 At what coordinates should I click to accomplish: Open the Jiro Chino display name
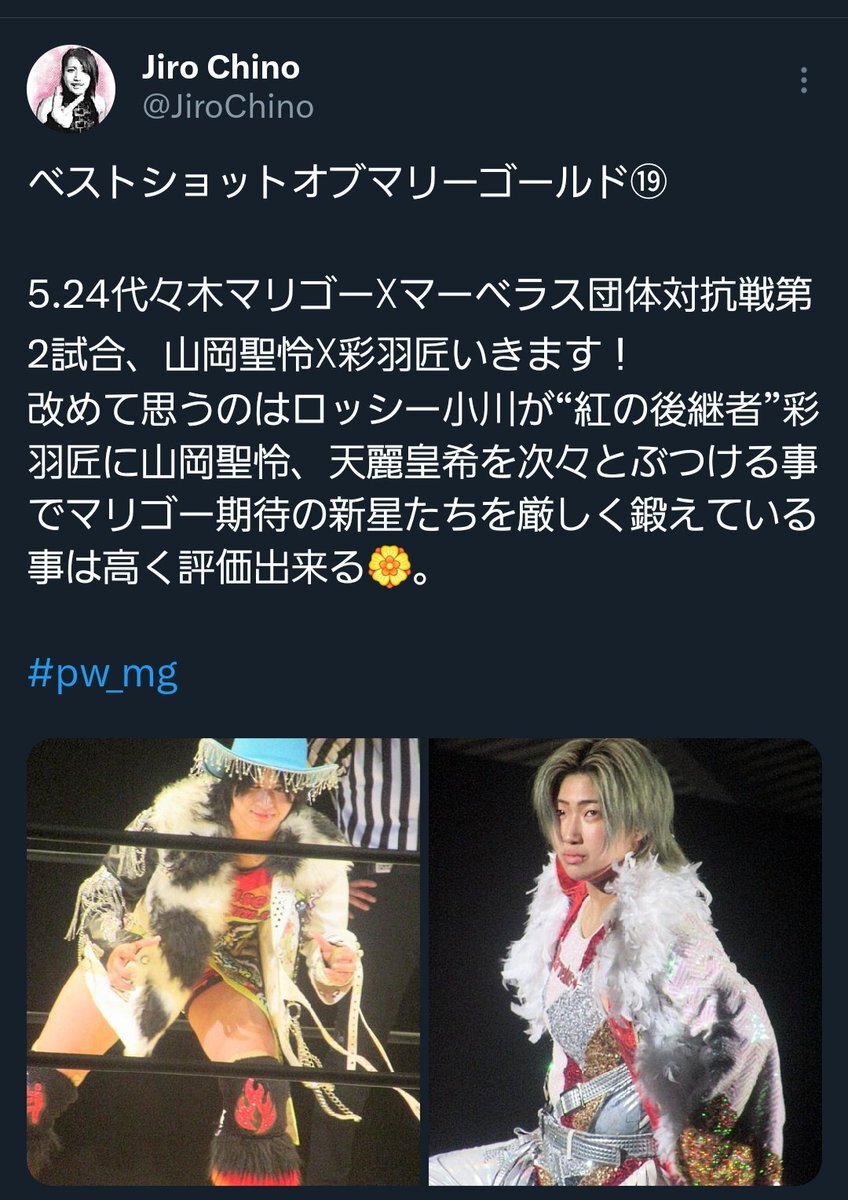coord(222,68)
